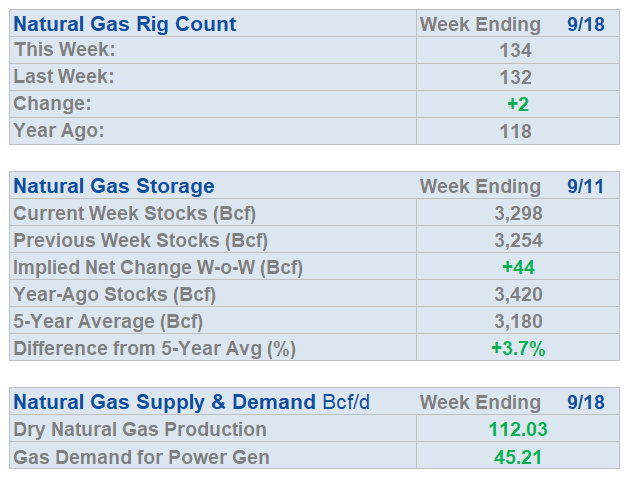Click the Difference from 5-Year Avg label
The height and width of the screenshot is (478, 628).
coord(155,349)
